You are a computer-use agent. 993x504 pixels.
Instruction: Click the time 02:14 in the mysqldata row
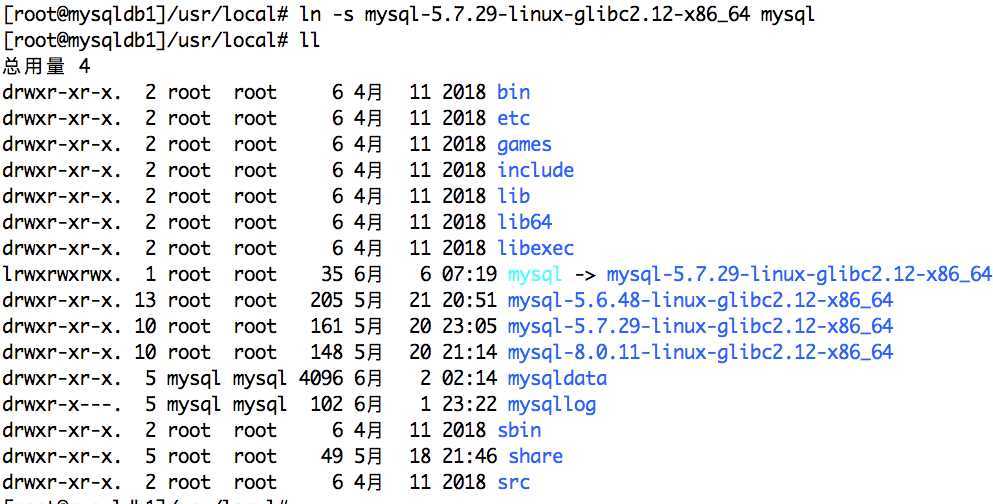pyautogui.click(x=469, y=379)
